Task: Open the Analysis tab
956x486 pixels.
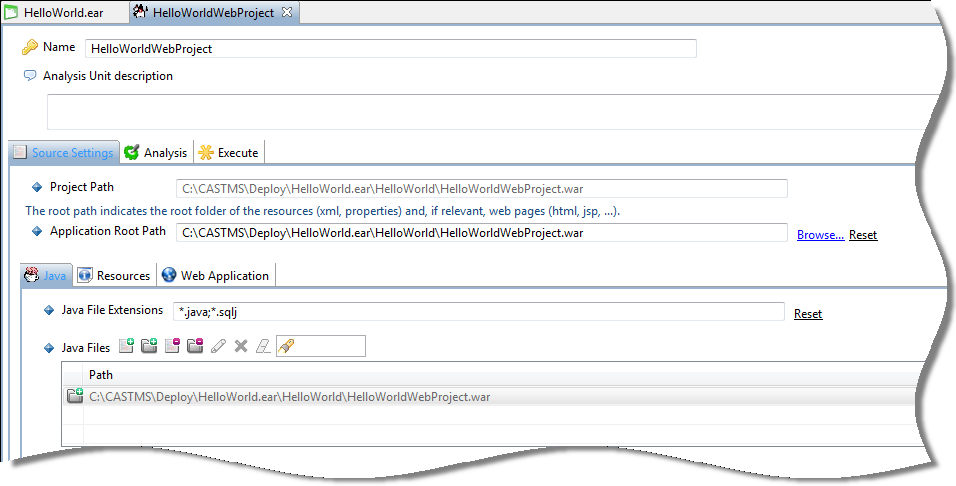Action: [x=156, y=153]
